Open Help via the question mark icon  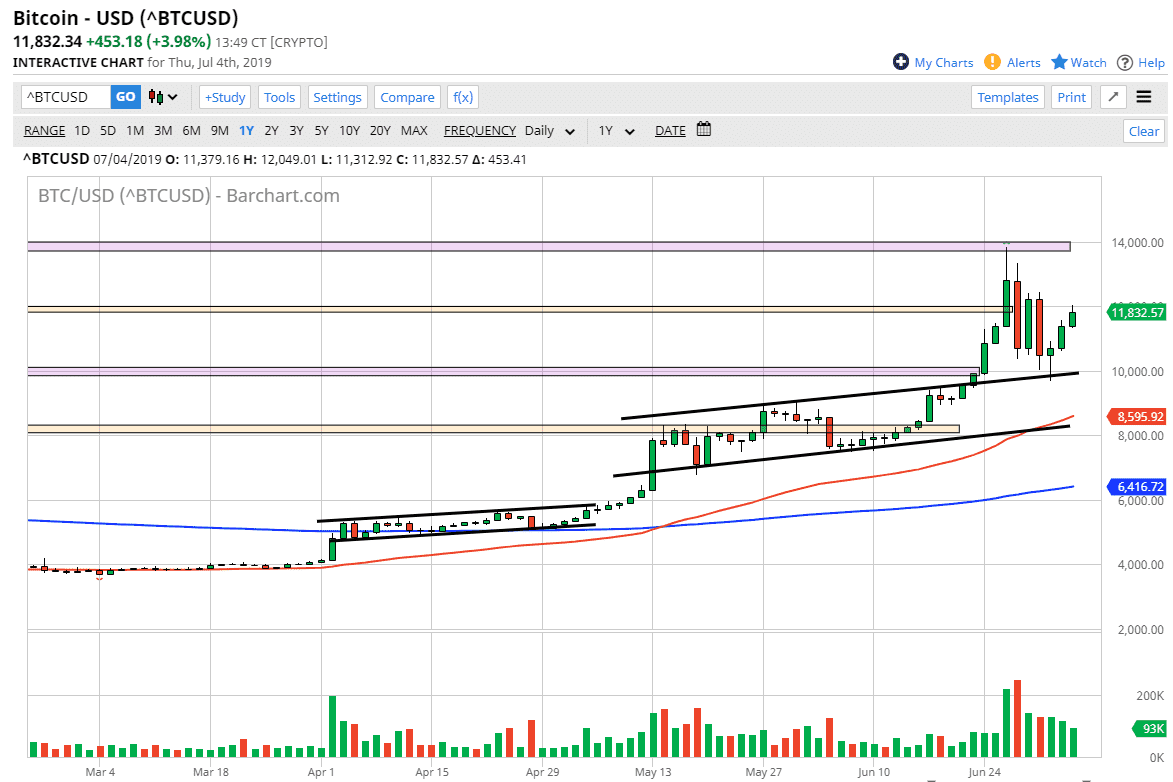(x=1125, y=62)
